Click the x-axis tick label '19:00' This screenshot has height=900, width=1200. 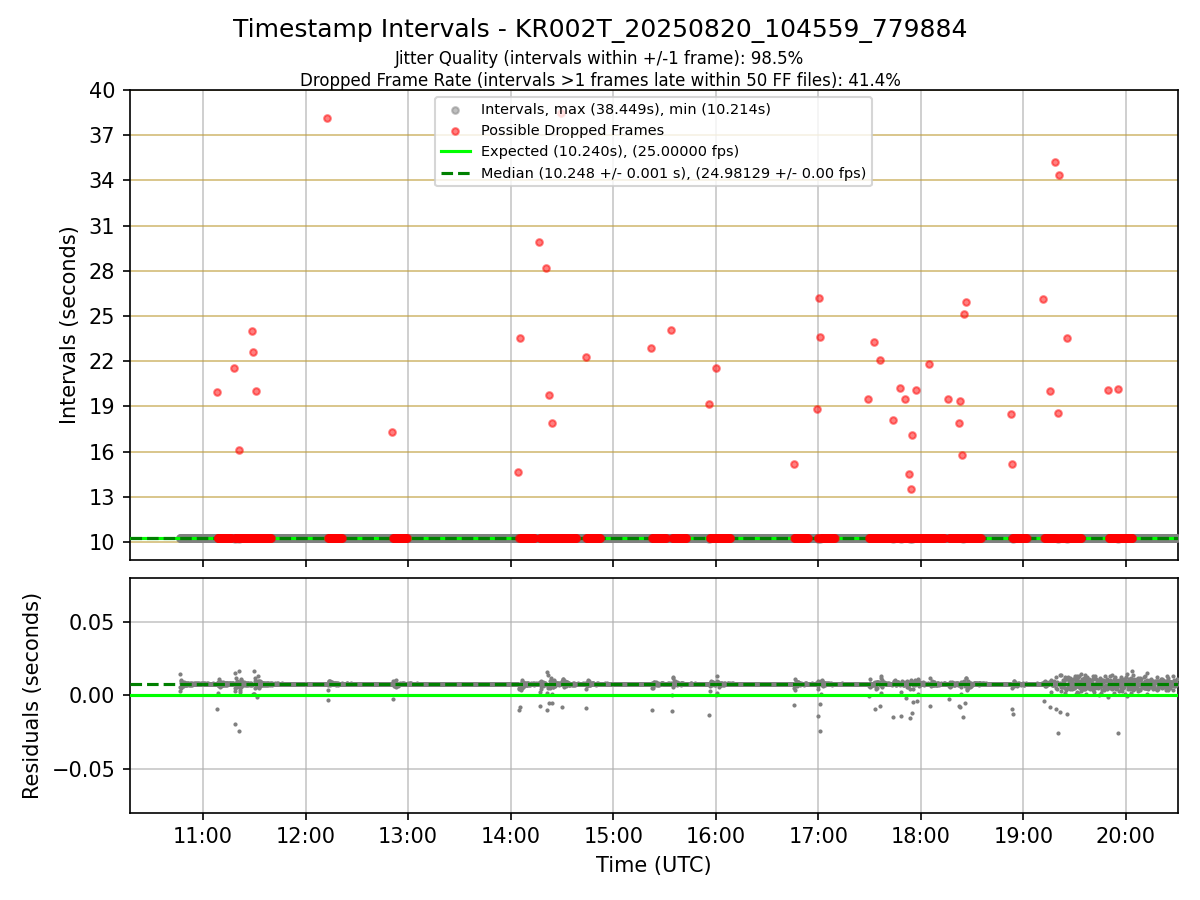(1023, 833)
